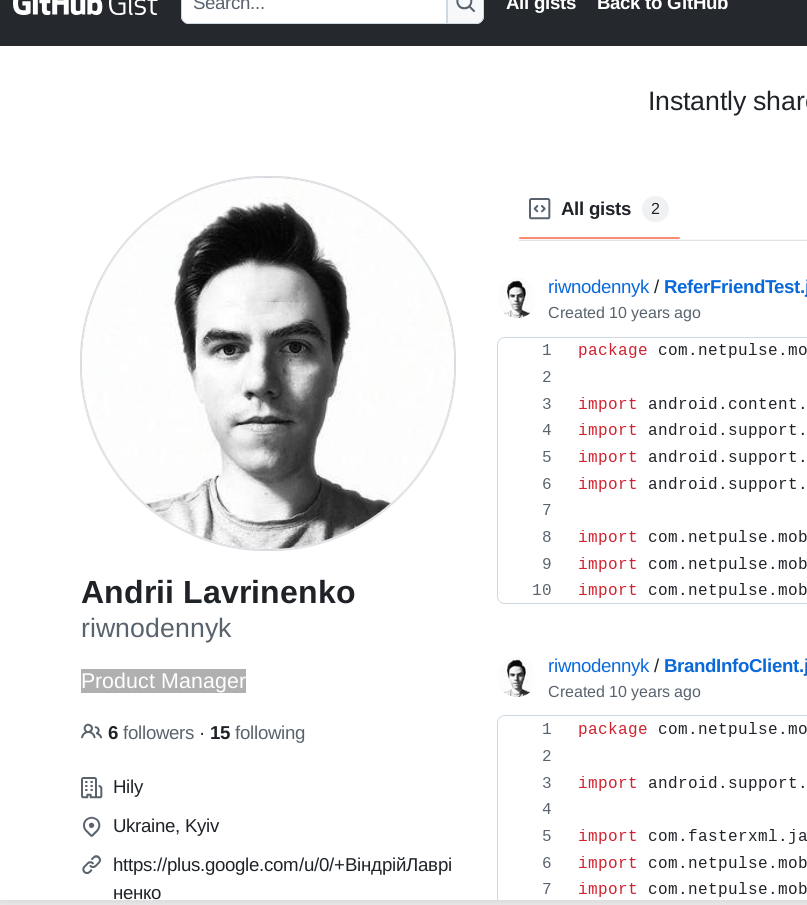Open riwnodennyk link above first gist
The image size is (807, 905).
598,287
